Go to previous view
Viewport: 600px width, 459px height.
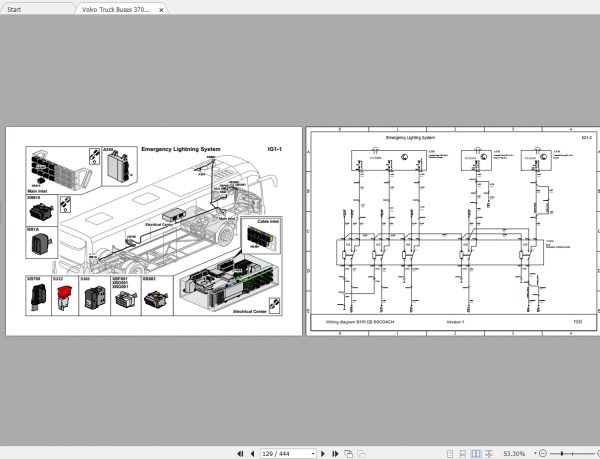tap(348, 454)
